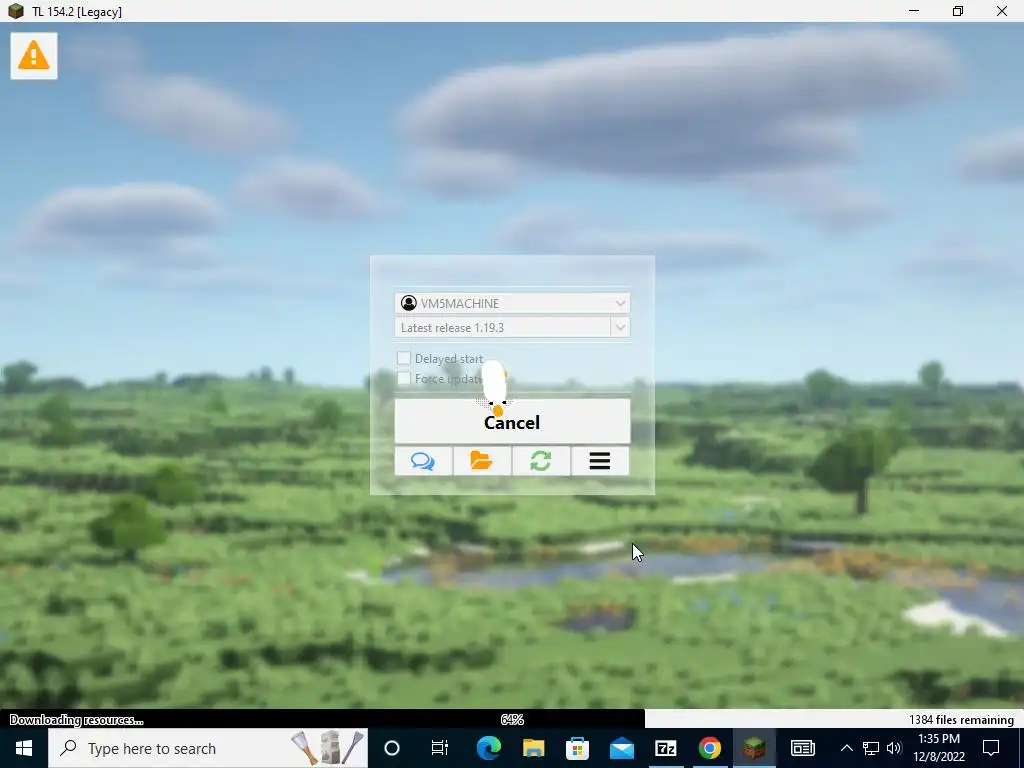Open the game folder icon button
The height and width of the screenshot is (768, 1024).
tap(482, 461)
